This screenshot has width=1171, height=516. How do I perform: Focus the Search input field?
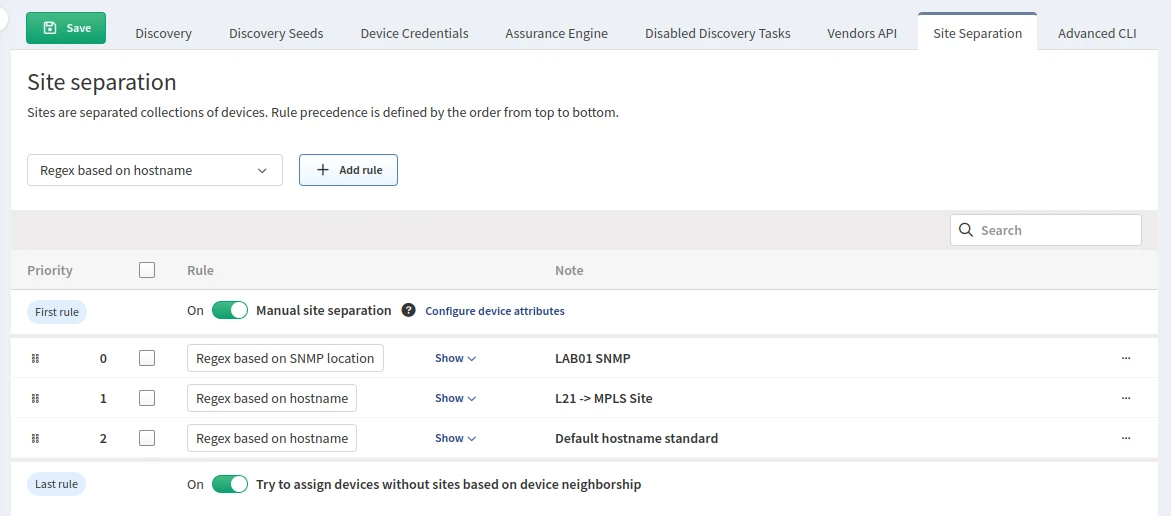coord(1055,230)
